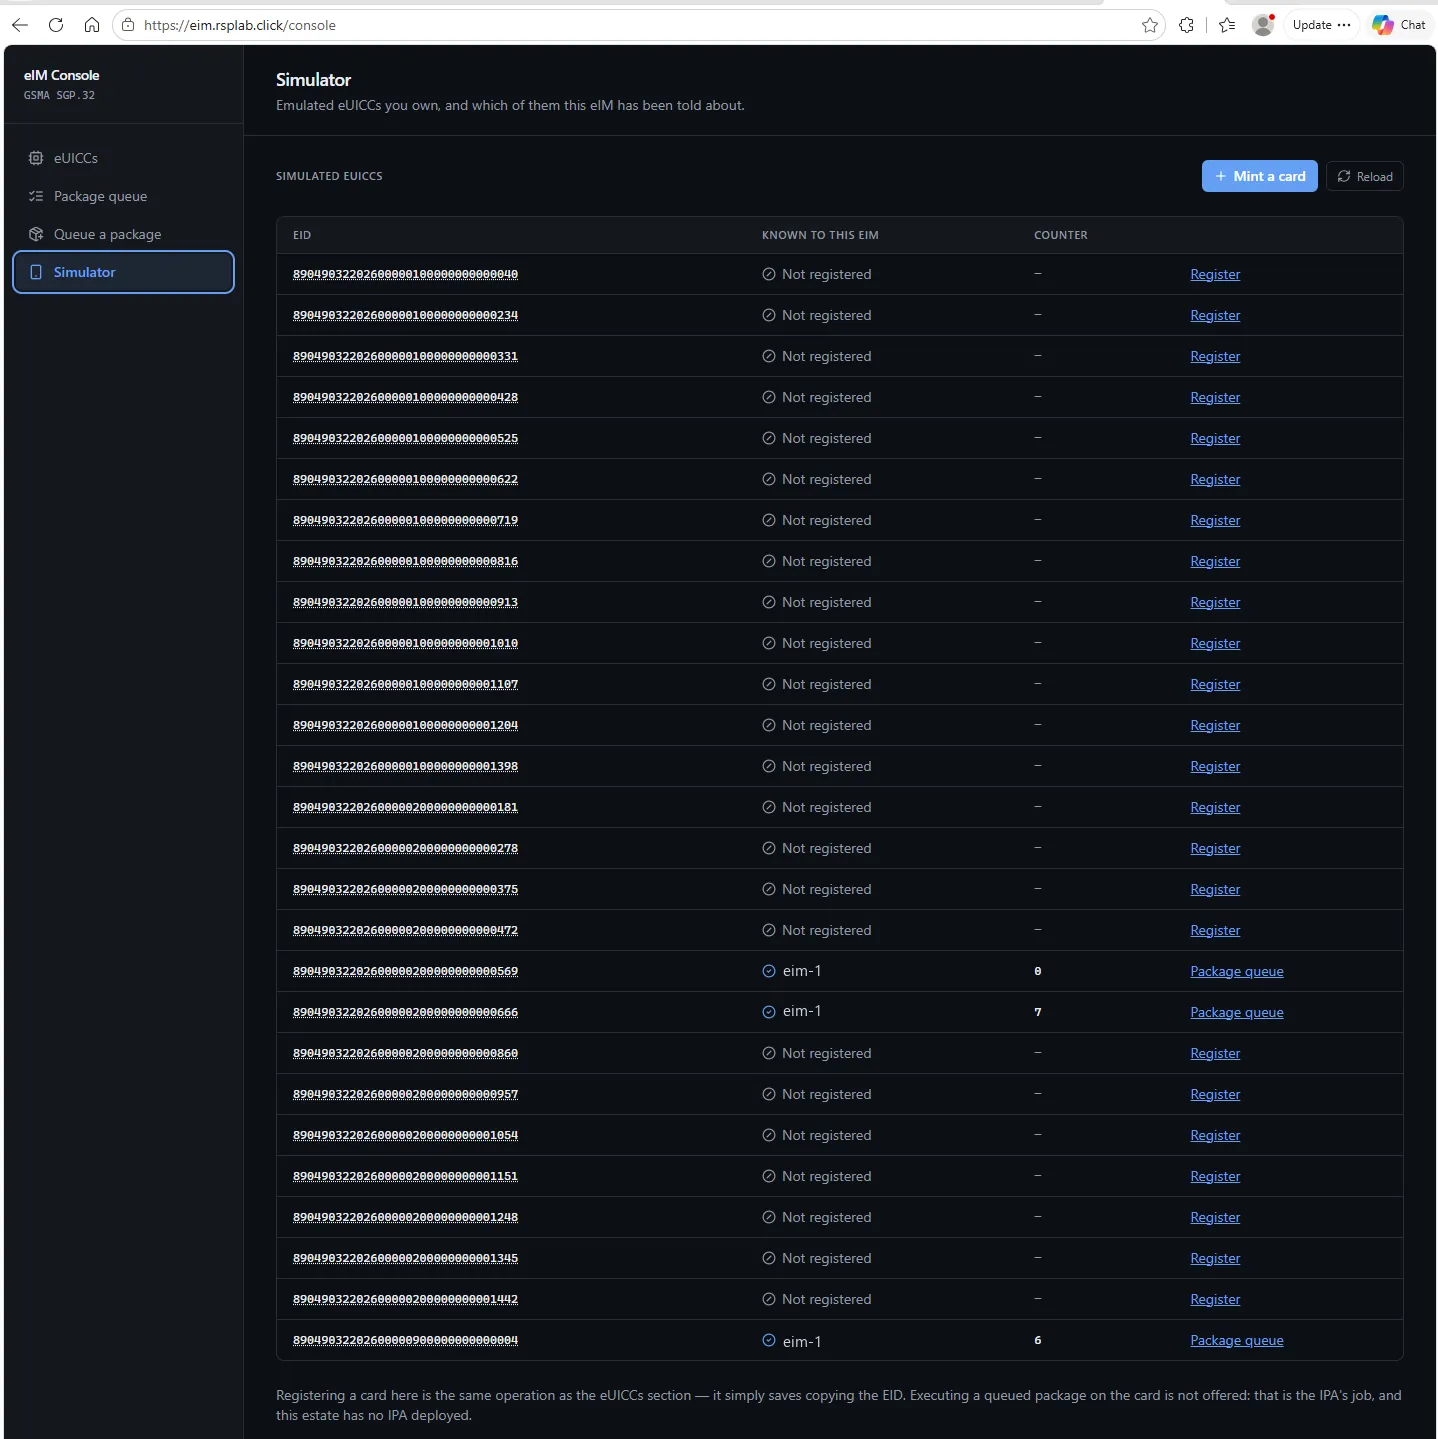Image resolution: width=1438 pixels, height=1439 pixels.
Task: Click the EID text ending in 0913
Action: (405, 602)
